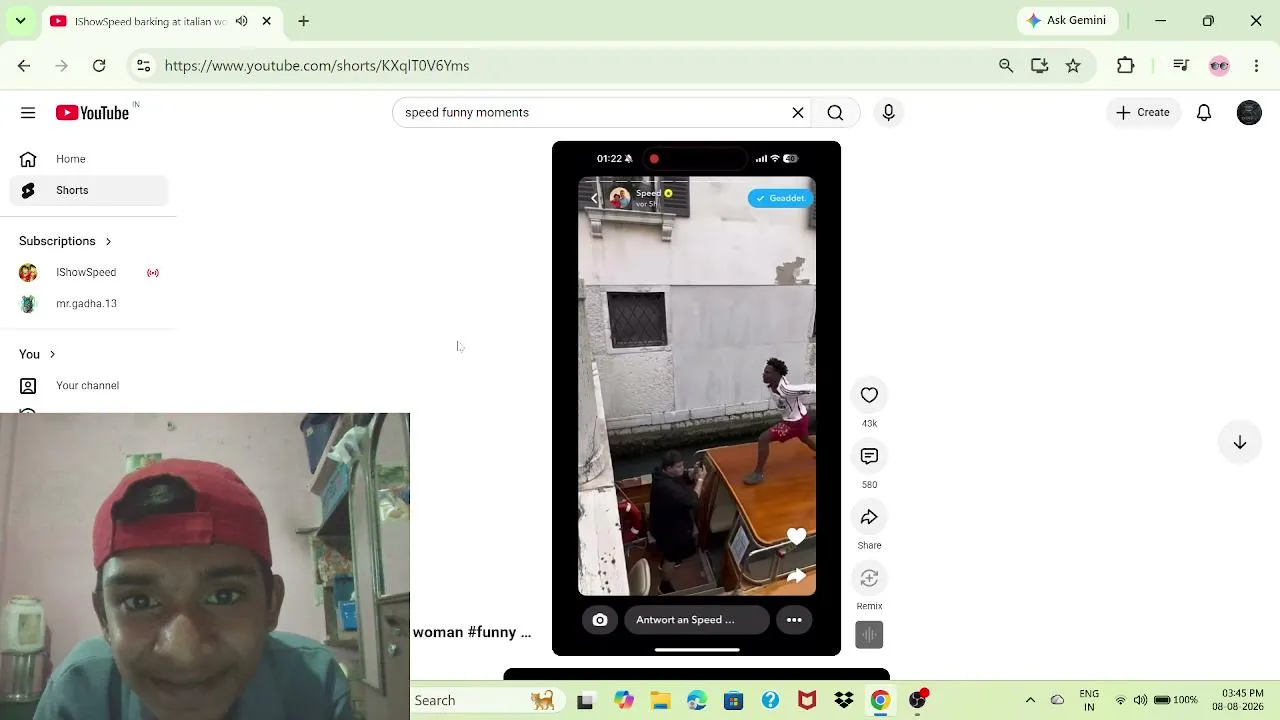Open the Chrome profile avatar
The image size is (1280, 720).
pyautogui.click(x=1219, y=66)
